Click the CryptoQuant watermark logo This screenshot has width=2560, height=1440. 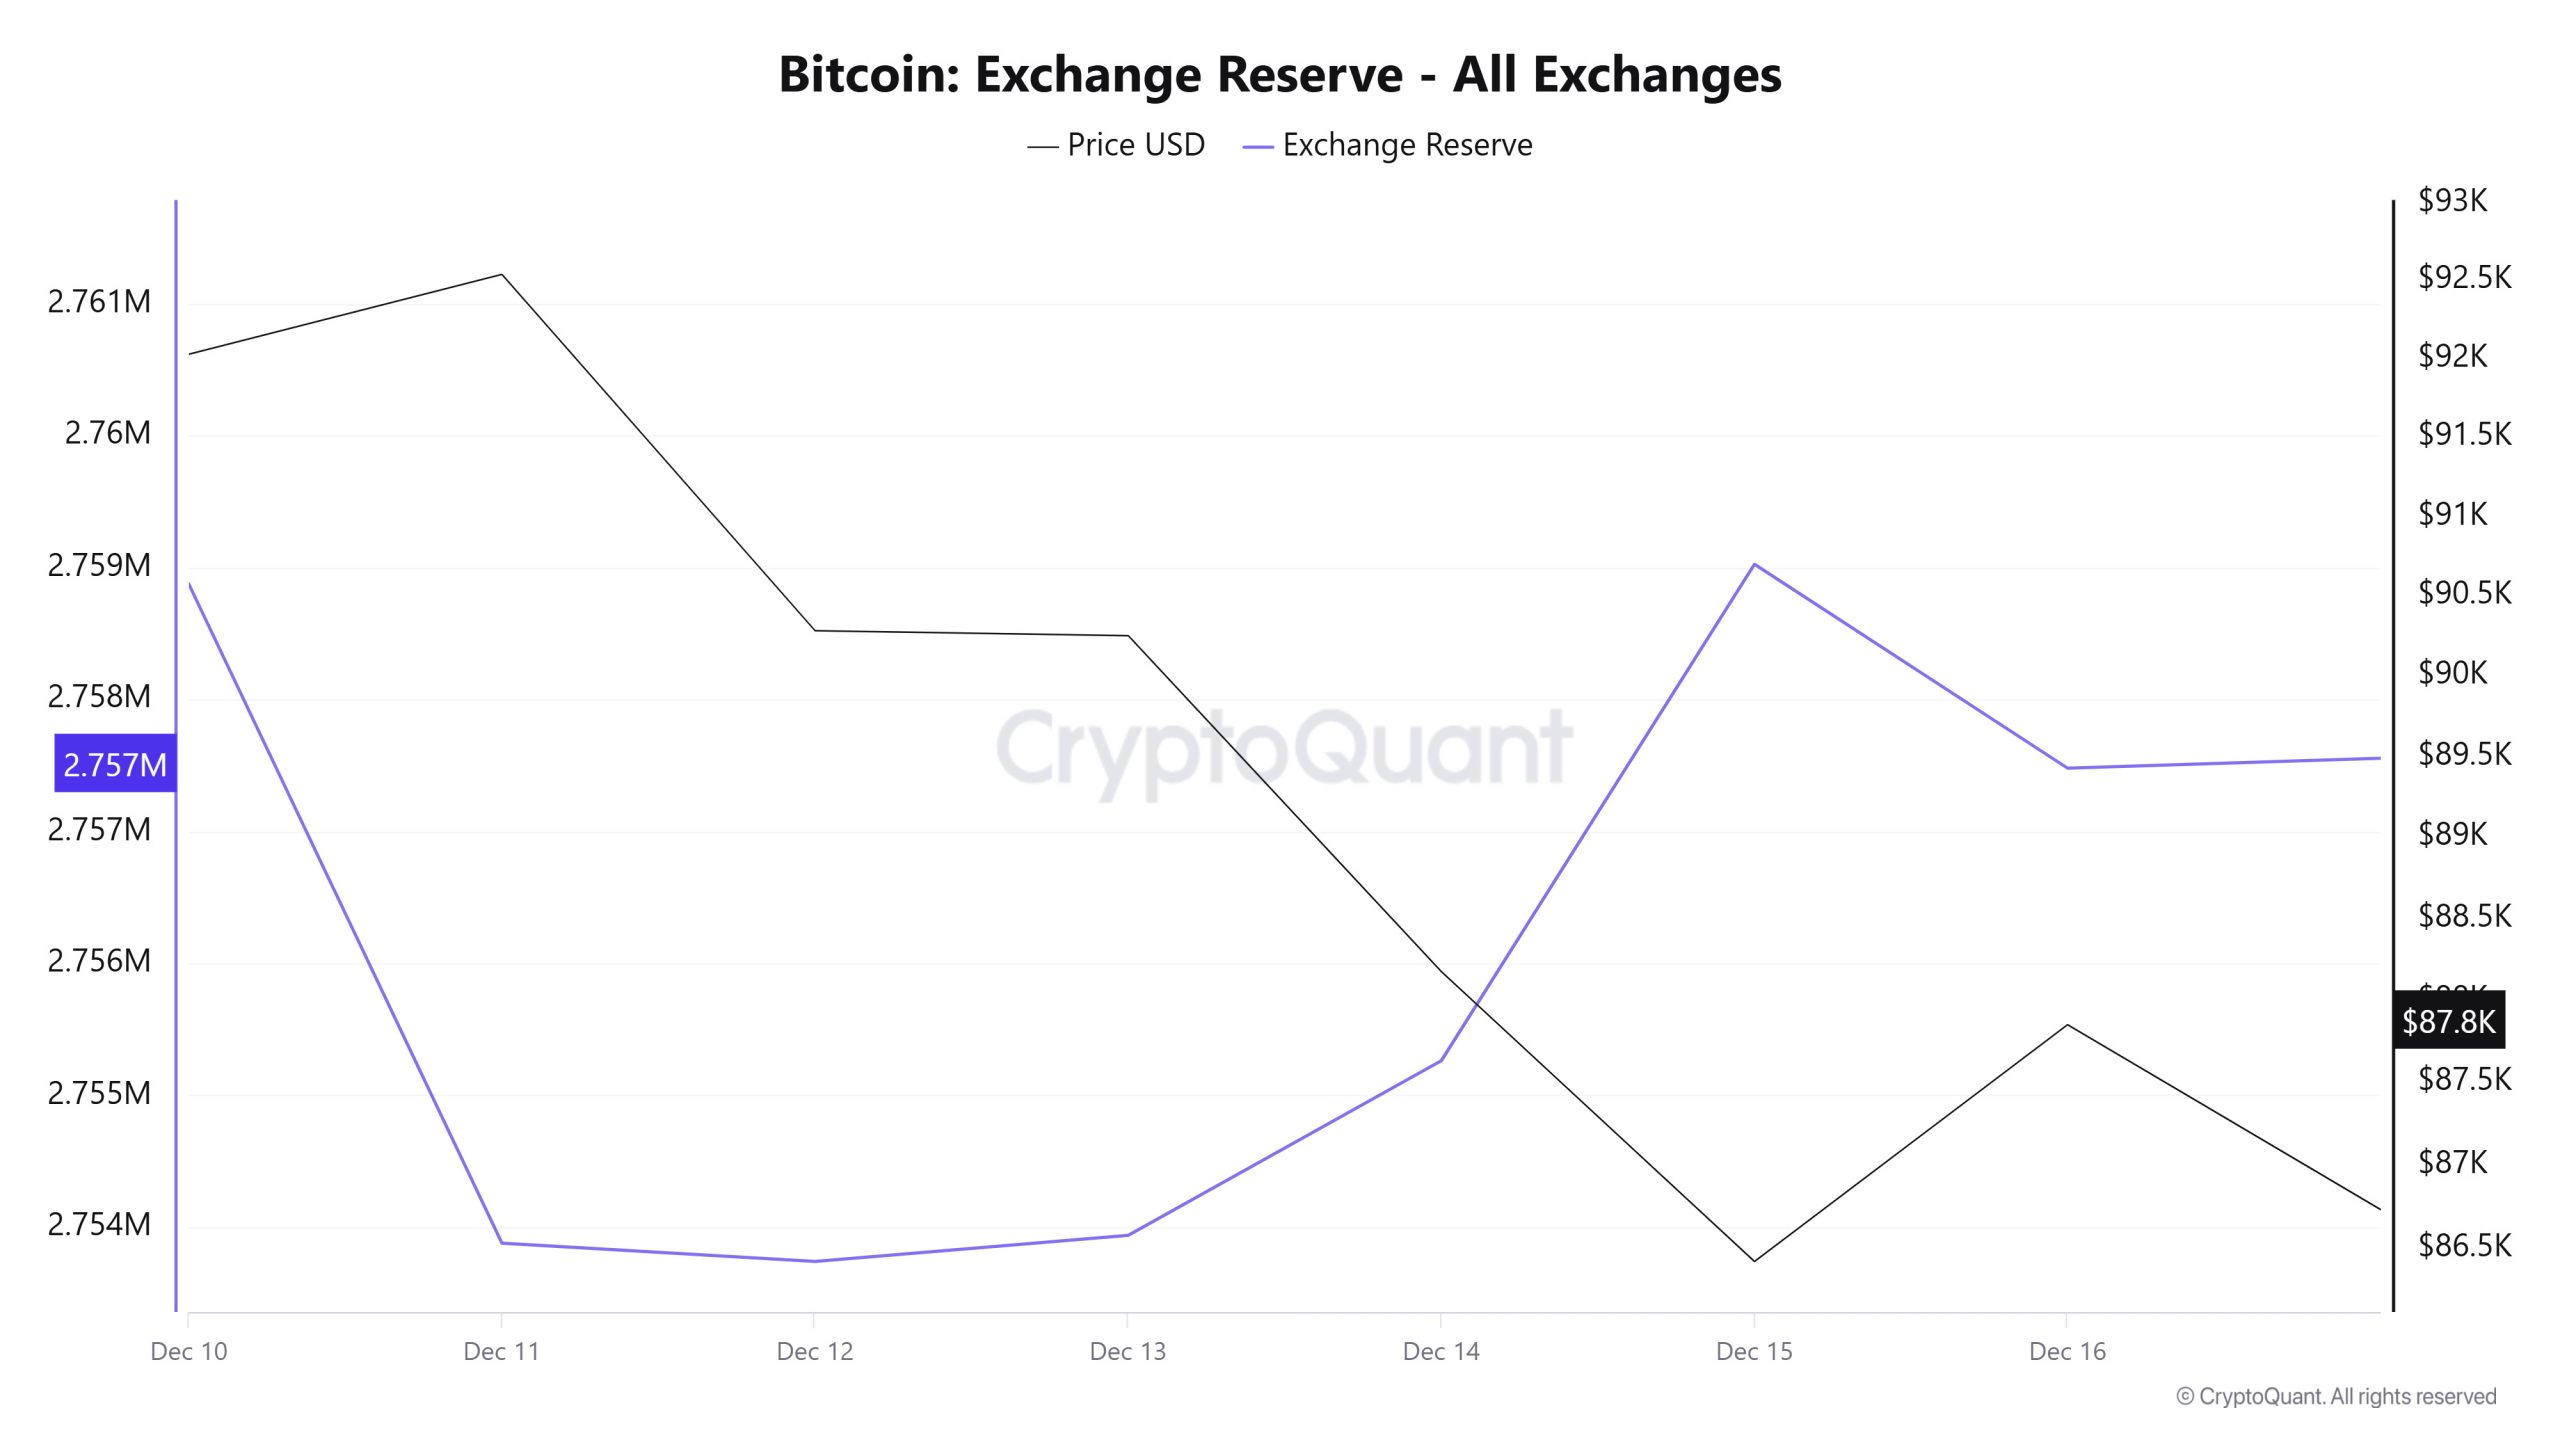(1284, 747)
